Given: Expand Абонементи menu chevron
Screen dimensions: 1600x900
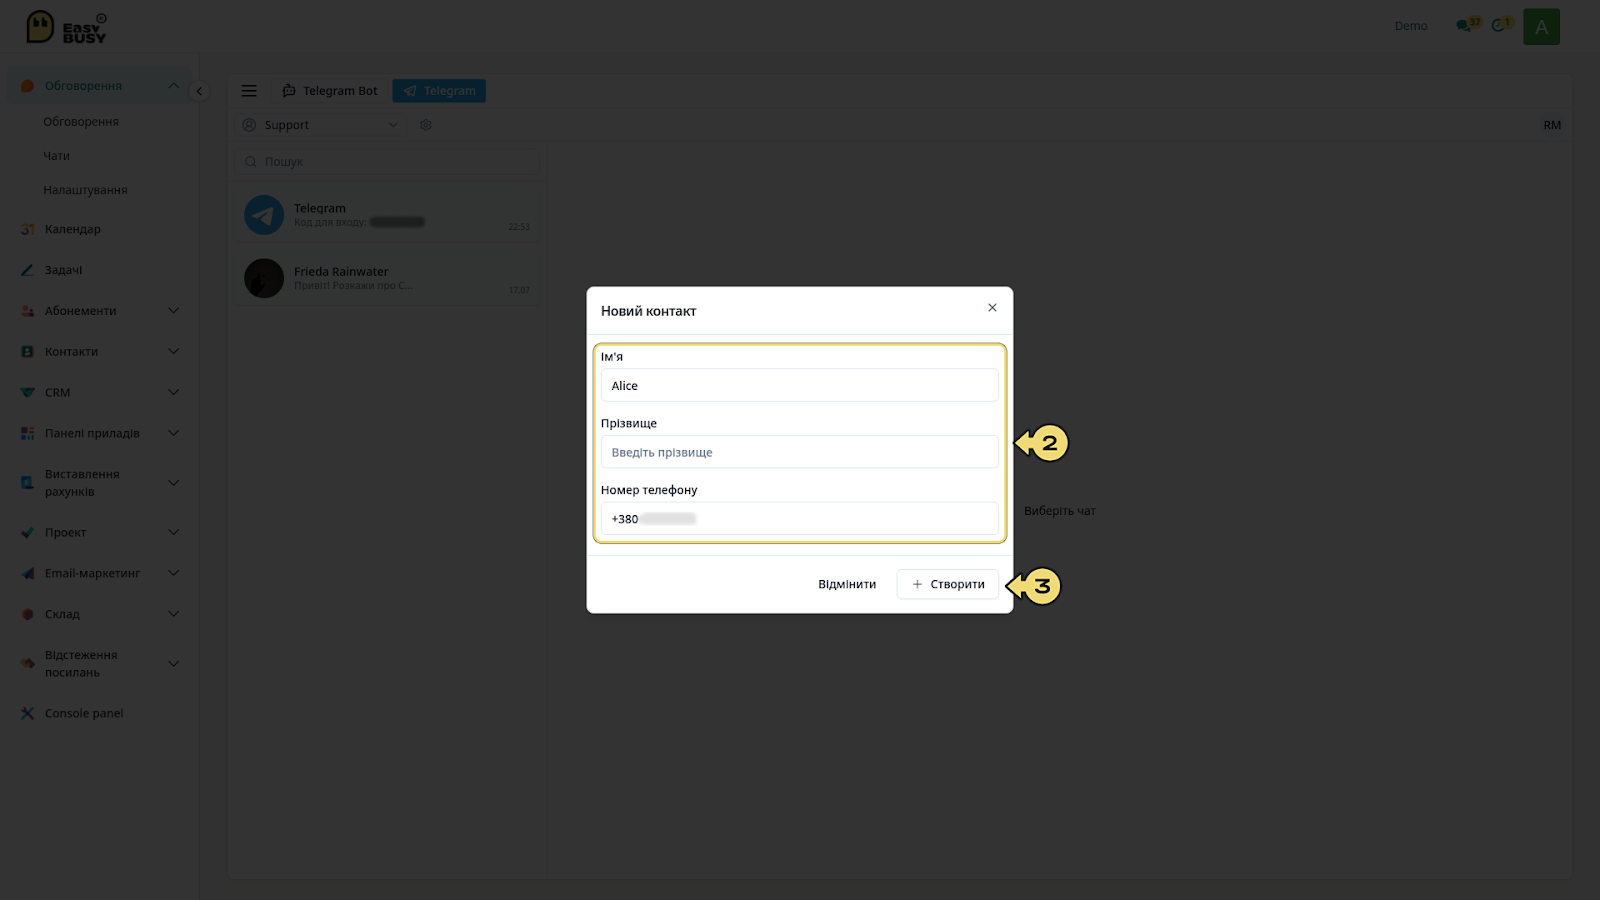Looking at the screenshot, I should click(173, 311).
